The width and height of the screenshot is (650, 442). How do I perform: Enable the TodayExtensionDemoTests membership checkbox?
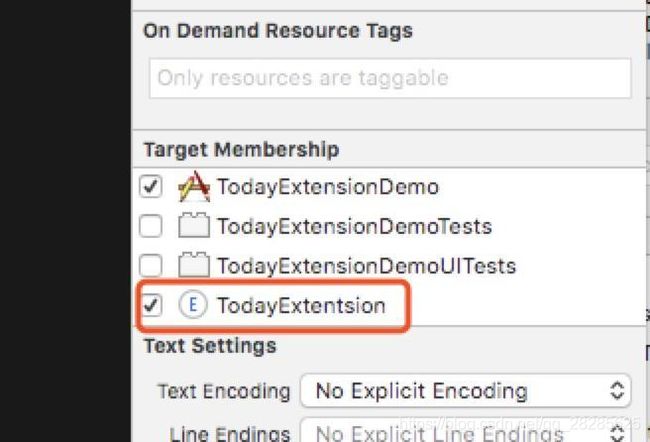150,226
